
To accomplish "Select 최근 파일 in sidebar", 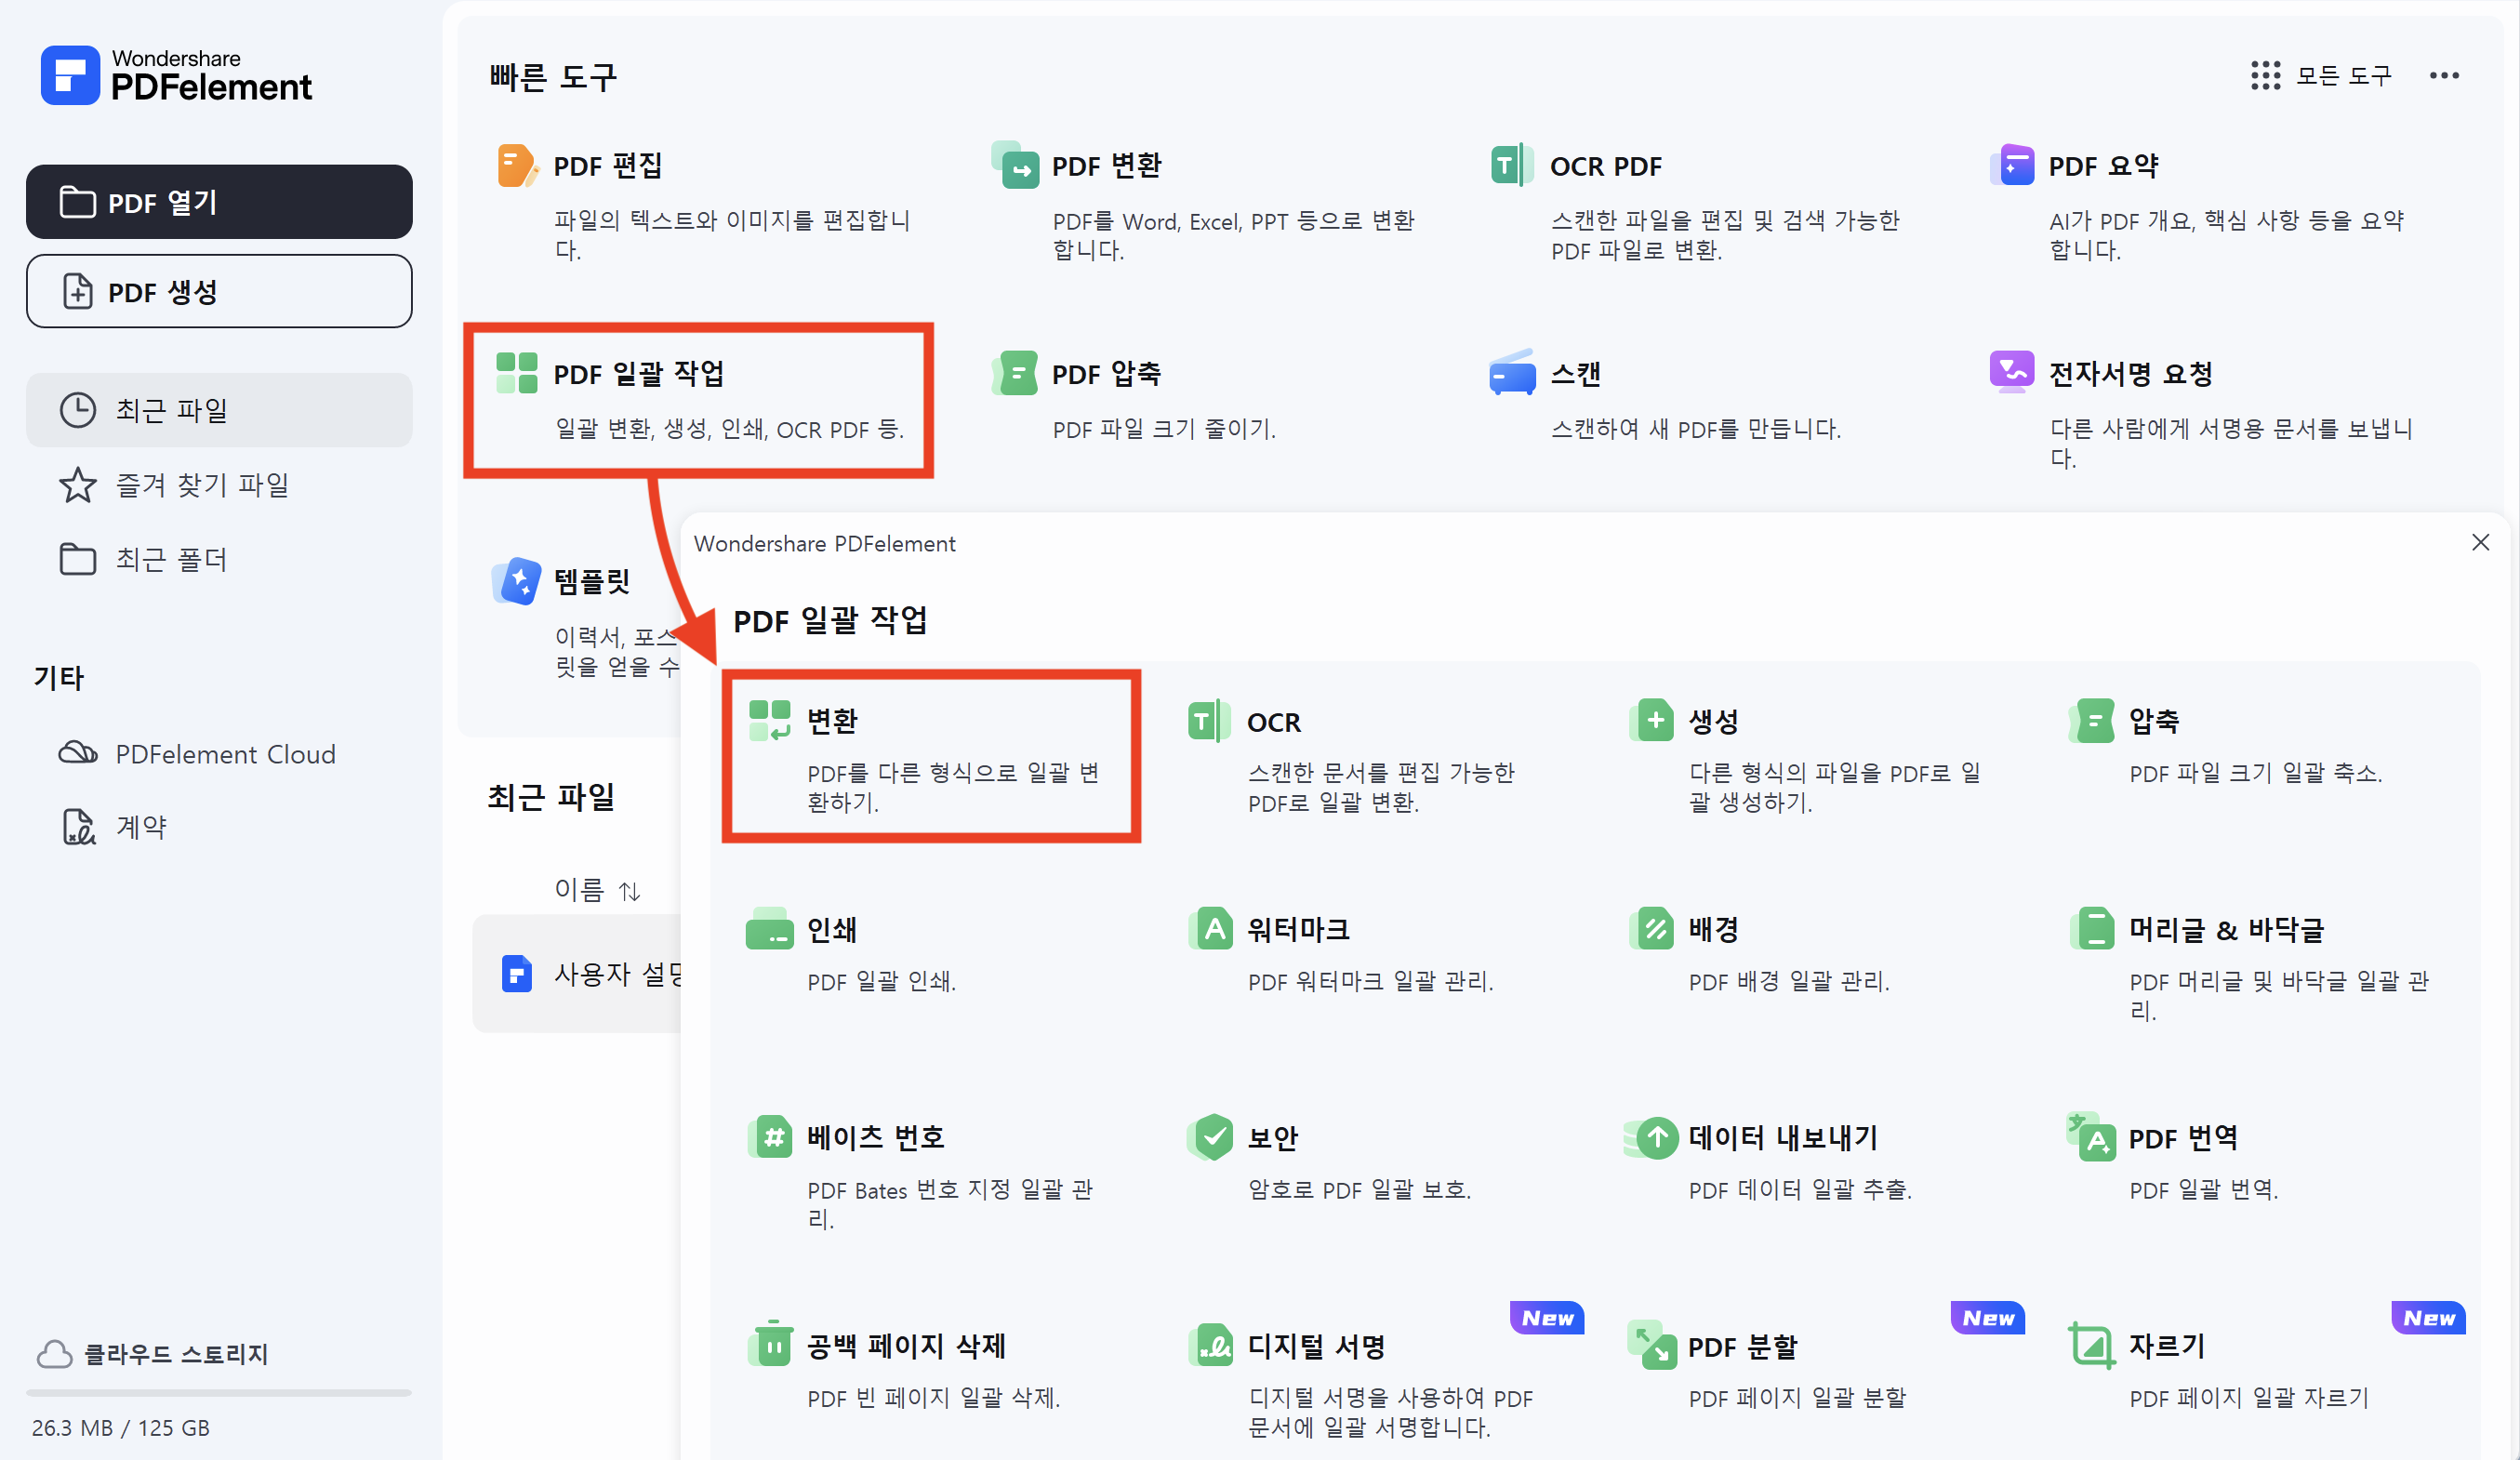I will 219,410.
